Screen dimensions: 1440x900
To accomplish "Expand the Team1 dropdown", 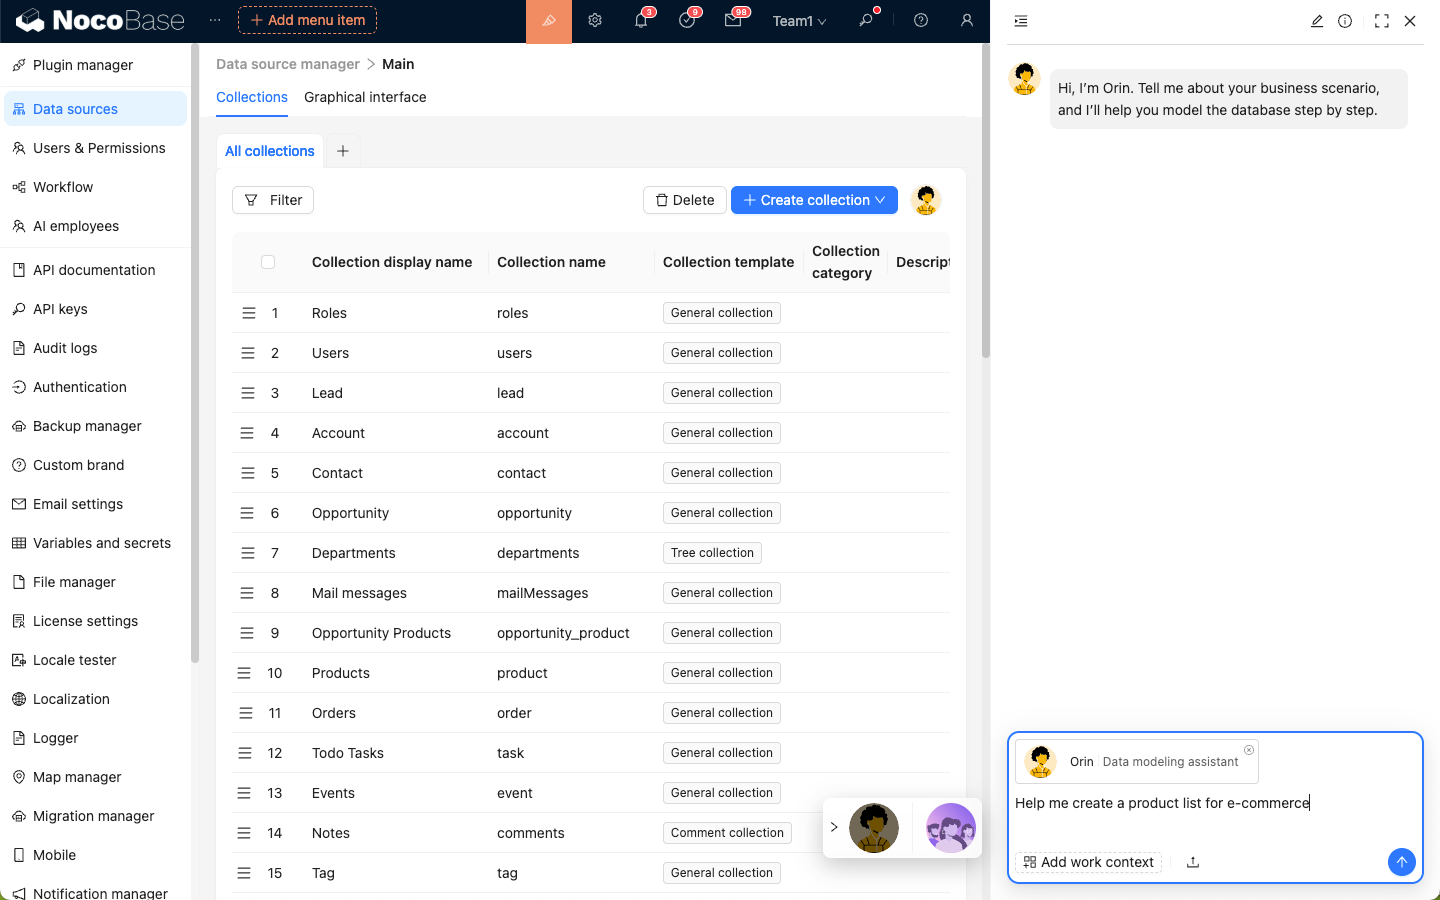I will (799, 21).
